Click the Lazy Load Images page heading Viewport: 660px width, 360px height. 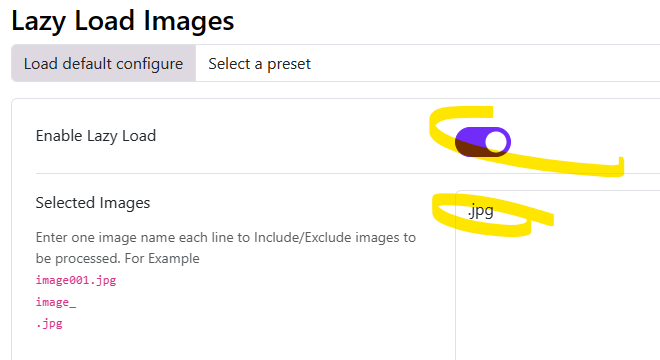(x=122, y=21)
